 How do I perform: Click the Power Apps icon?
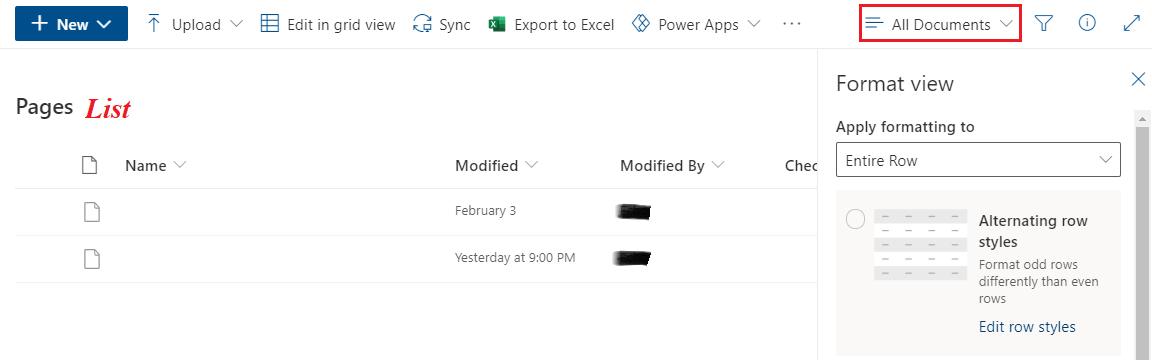(641, 24)
